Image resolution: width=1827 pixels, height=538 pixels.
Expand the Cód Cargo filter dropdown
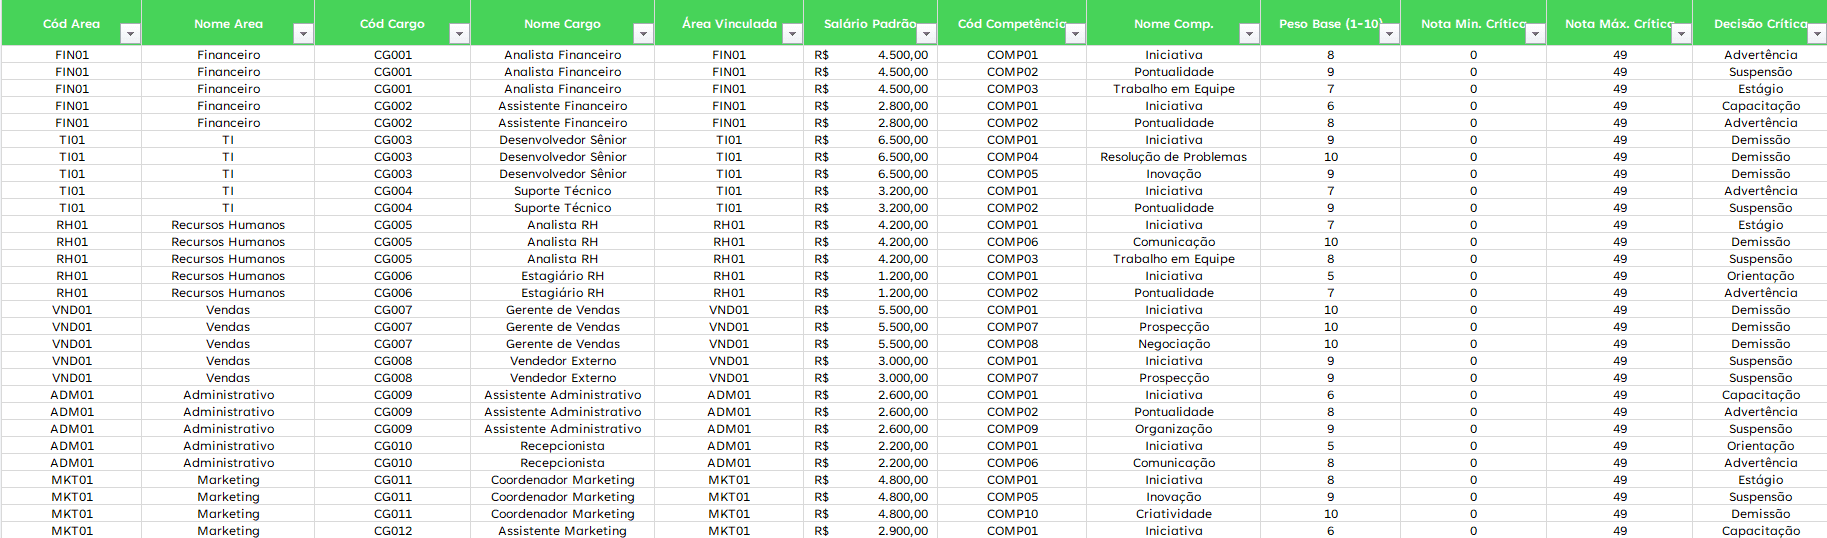pyautogui.click(x=458, y=34)
